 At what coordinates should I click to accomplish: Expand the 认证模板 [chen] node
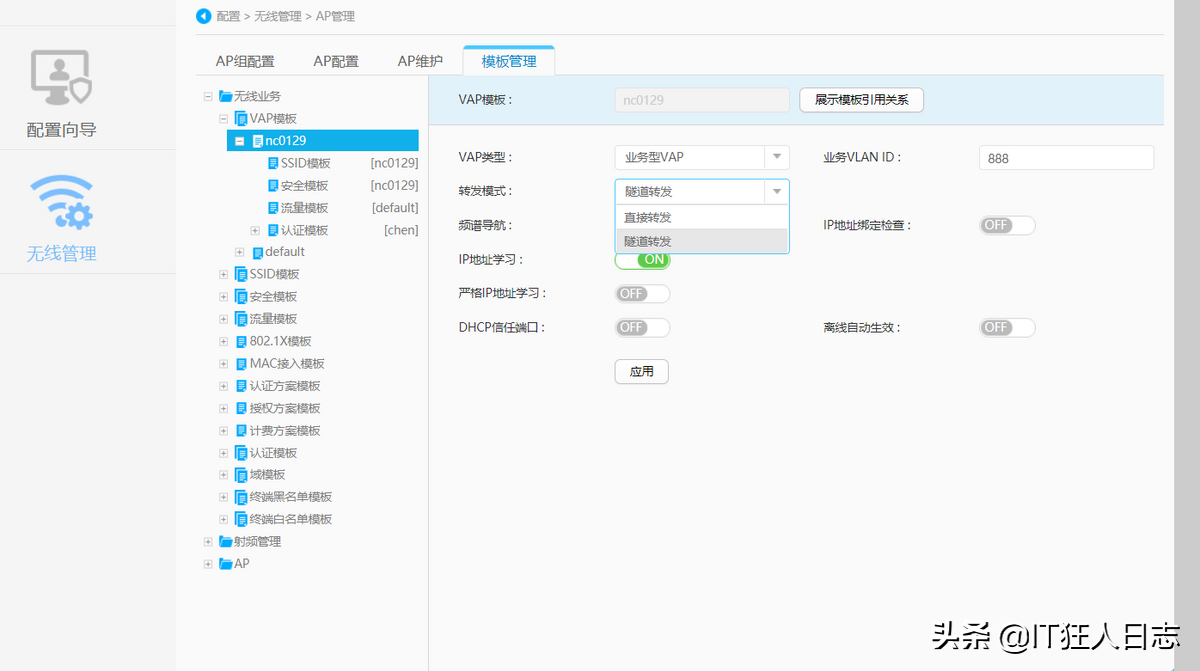point(256,230)
